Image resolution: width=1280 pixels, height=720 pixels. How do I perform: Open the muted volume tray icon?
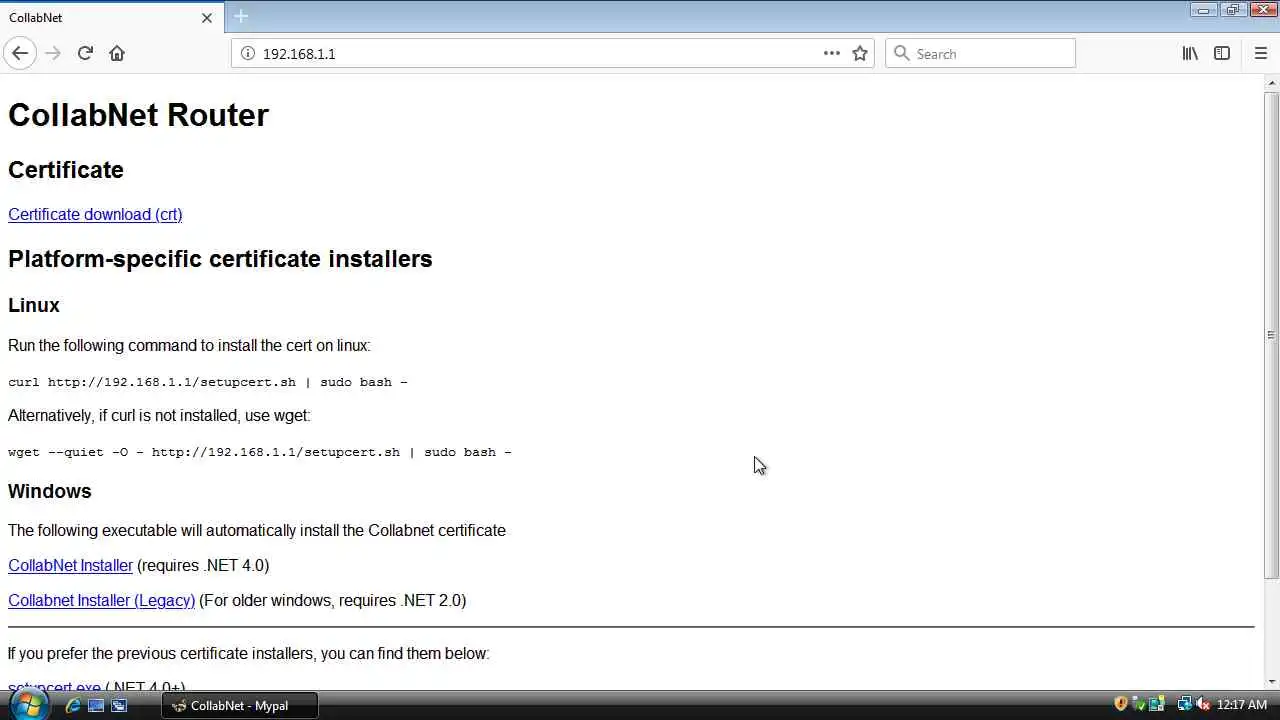pyautogui.click(x=1203, y=704)
